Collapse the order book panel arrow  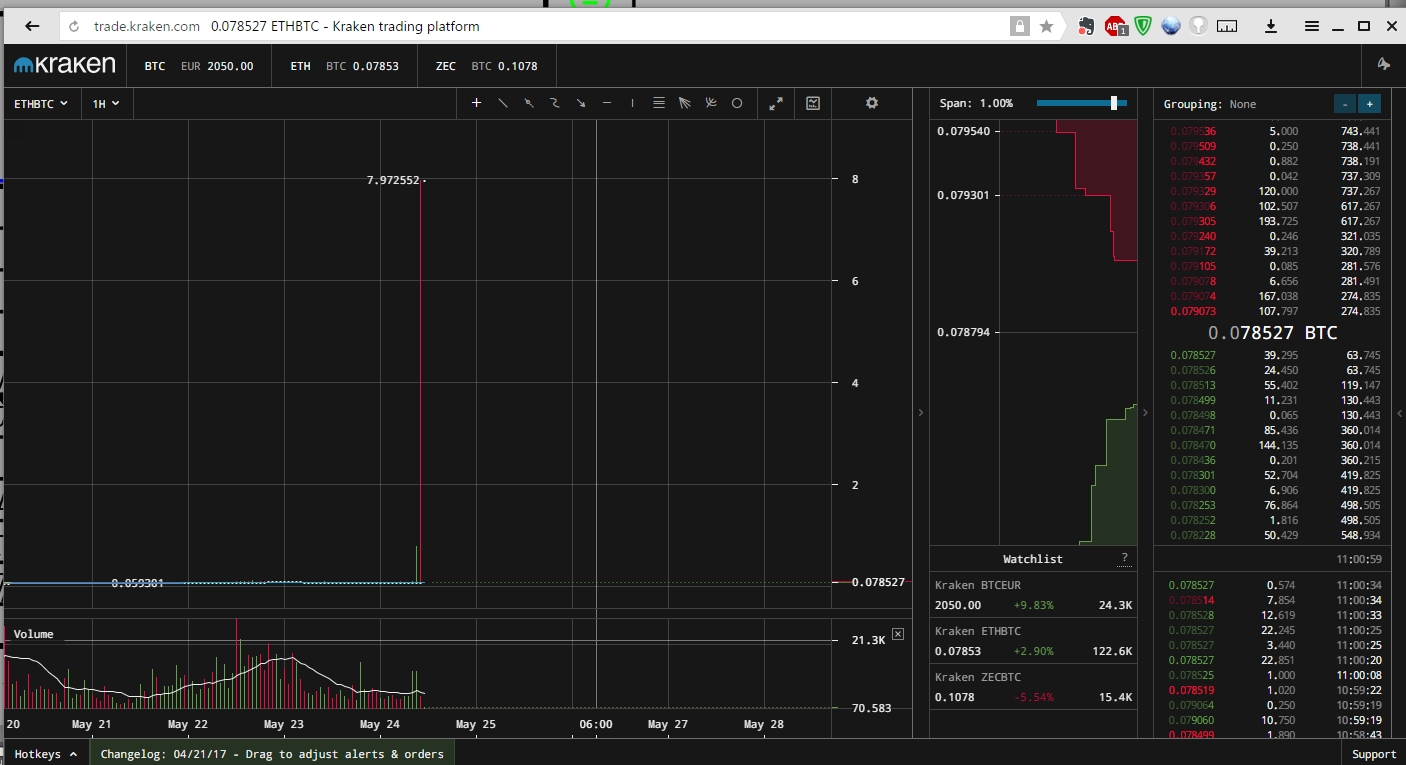(x=1146, y=412)
